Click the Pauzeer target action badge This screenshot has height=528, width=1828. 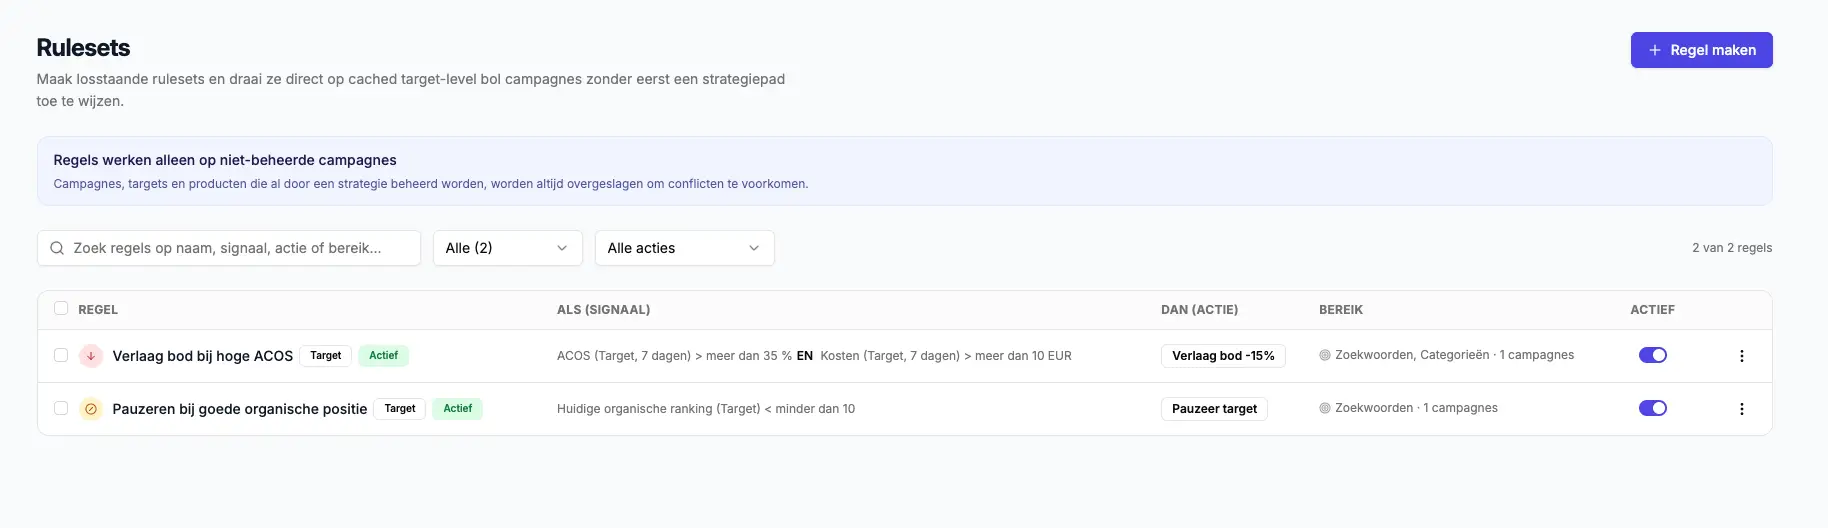click(1214, 409)
